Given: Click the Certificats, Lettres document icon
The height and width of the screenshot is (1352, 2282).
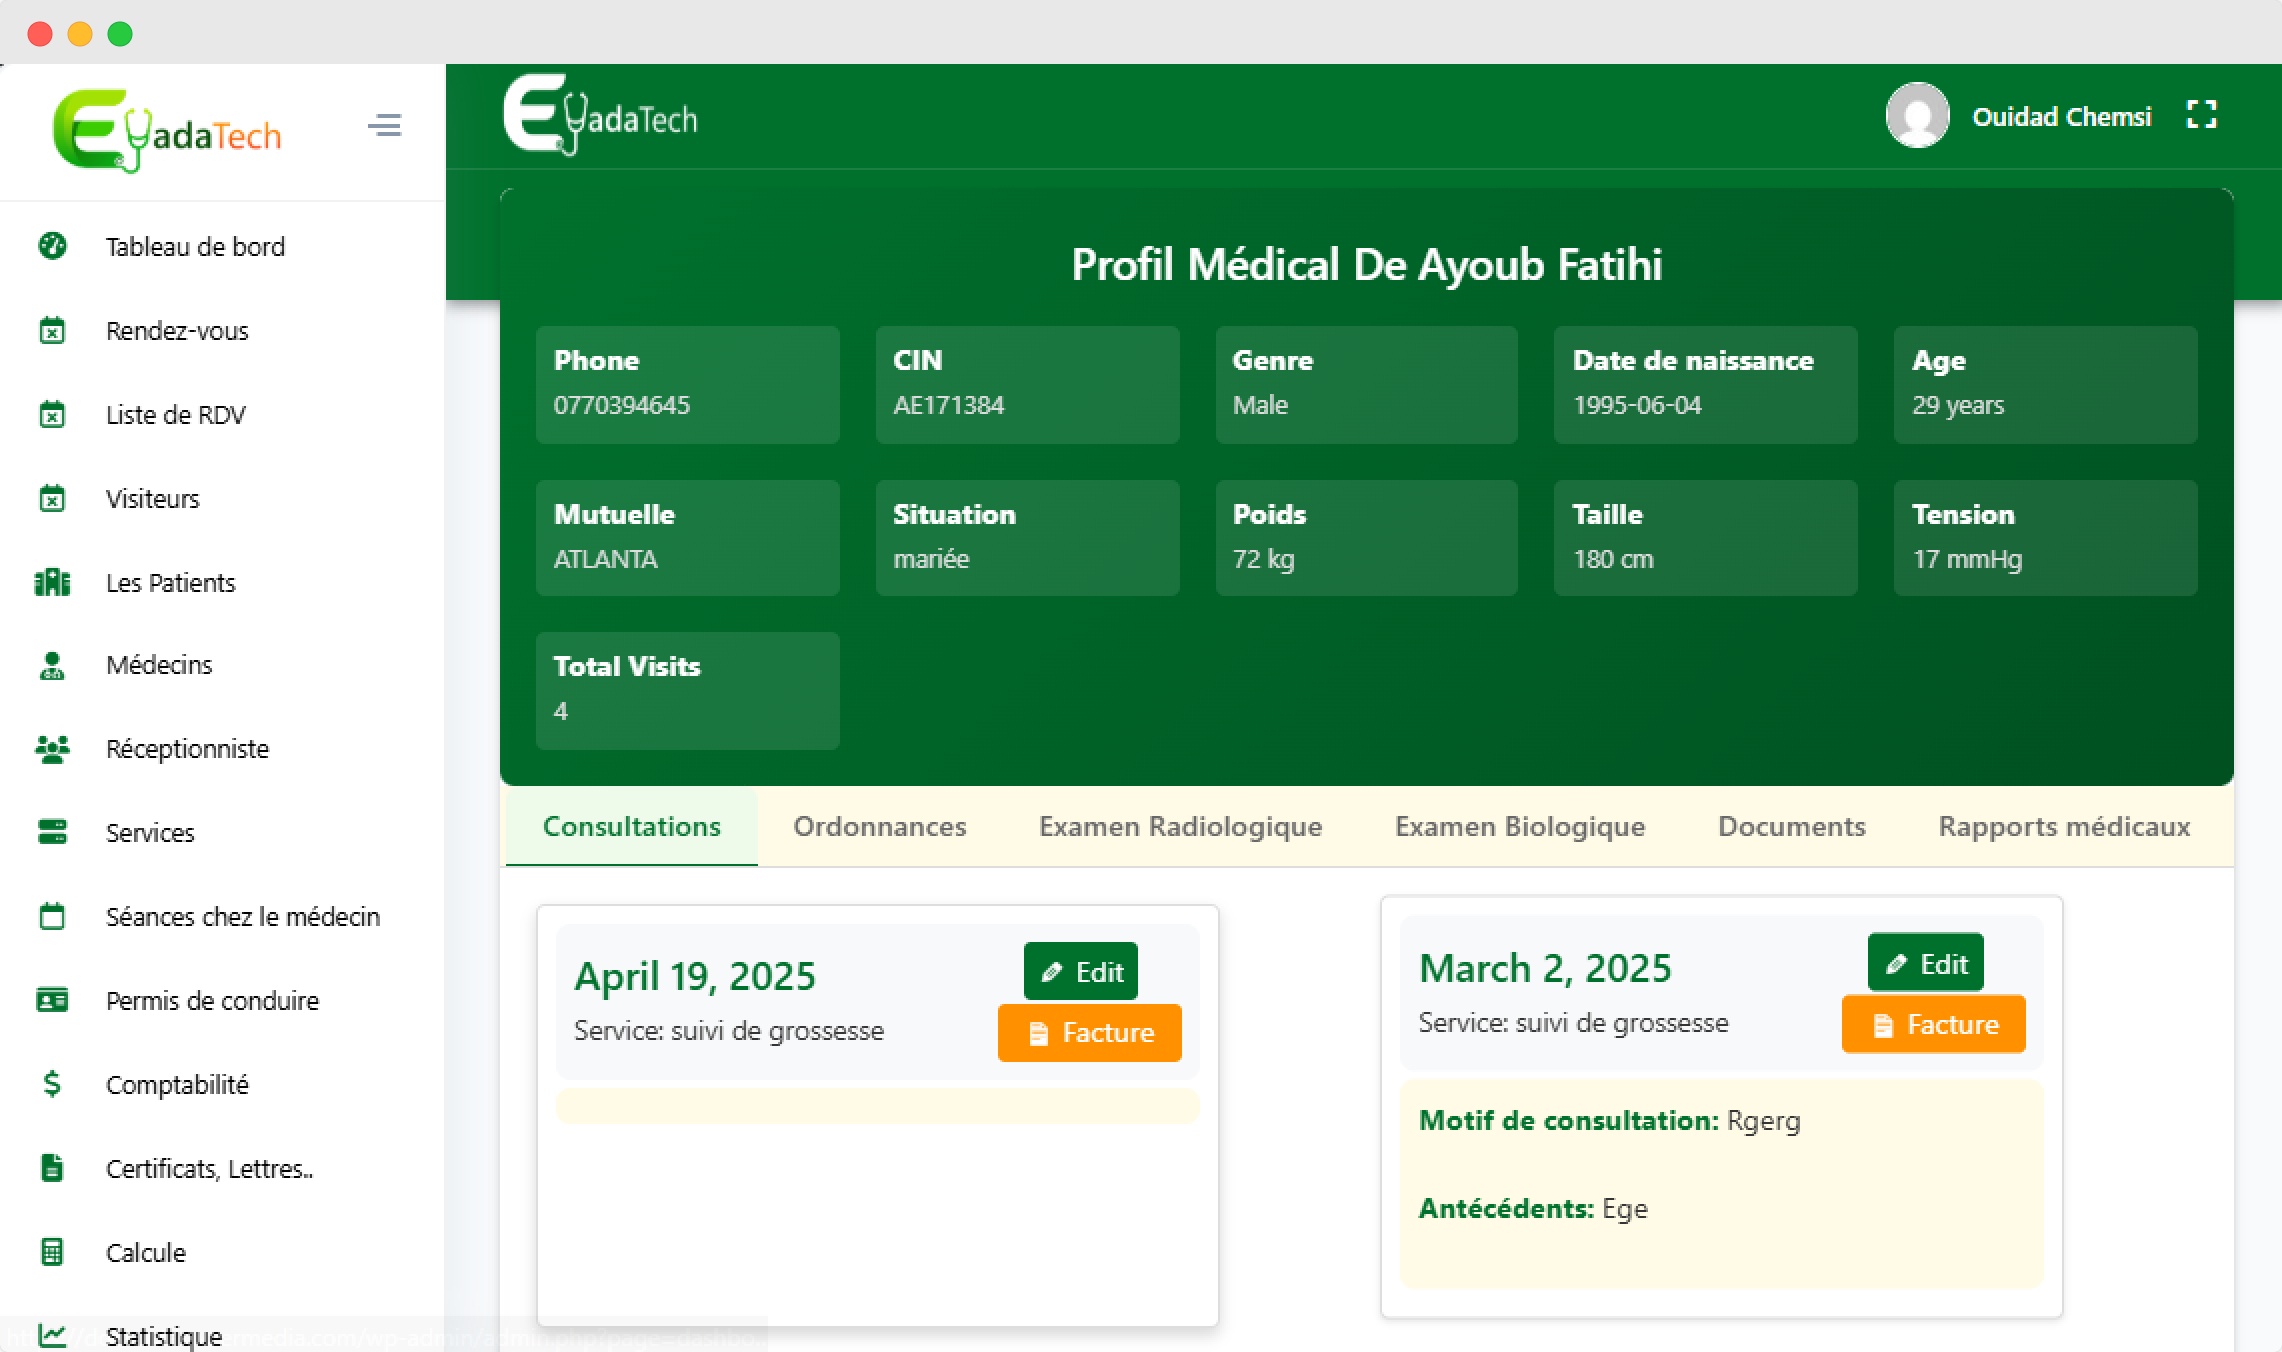Looking at the screenshot, I should (x=52, y=1168).
